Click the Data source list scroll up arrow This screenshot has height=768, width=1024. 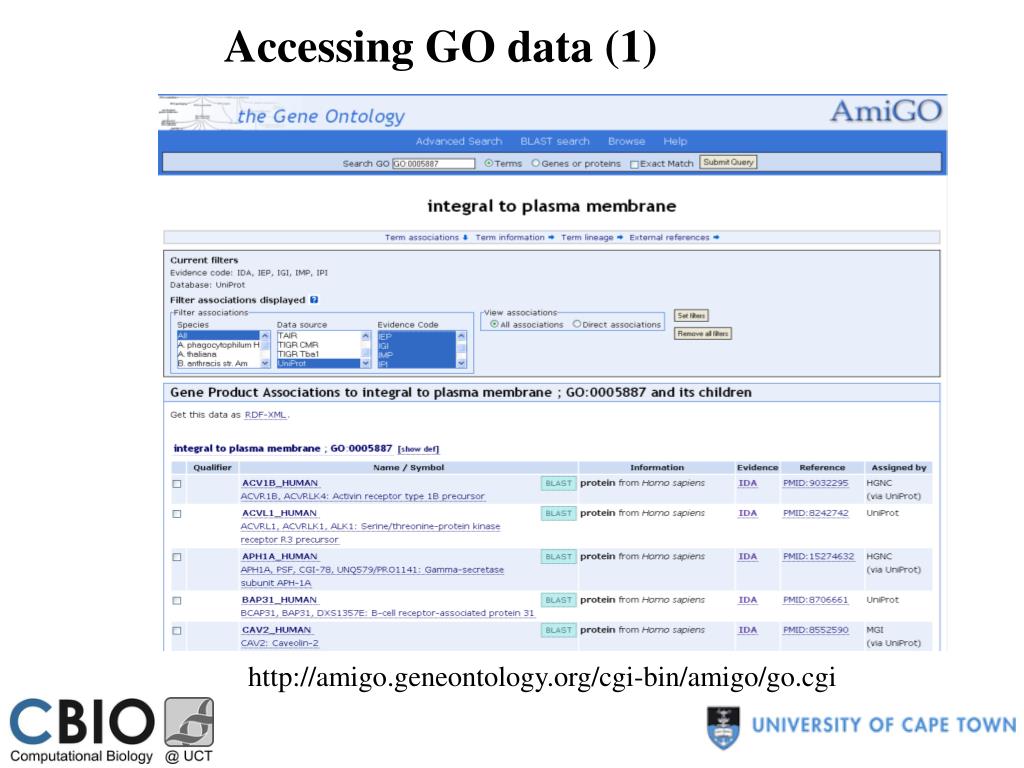(x=365, y=336)
